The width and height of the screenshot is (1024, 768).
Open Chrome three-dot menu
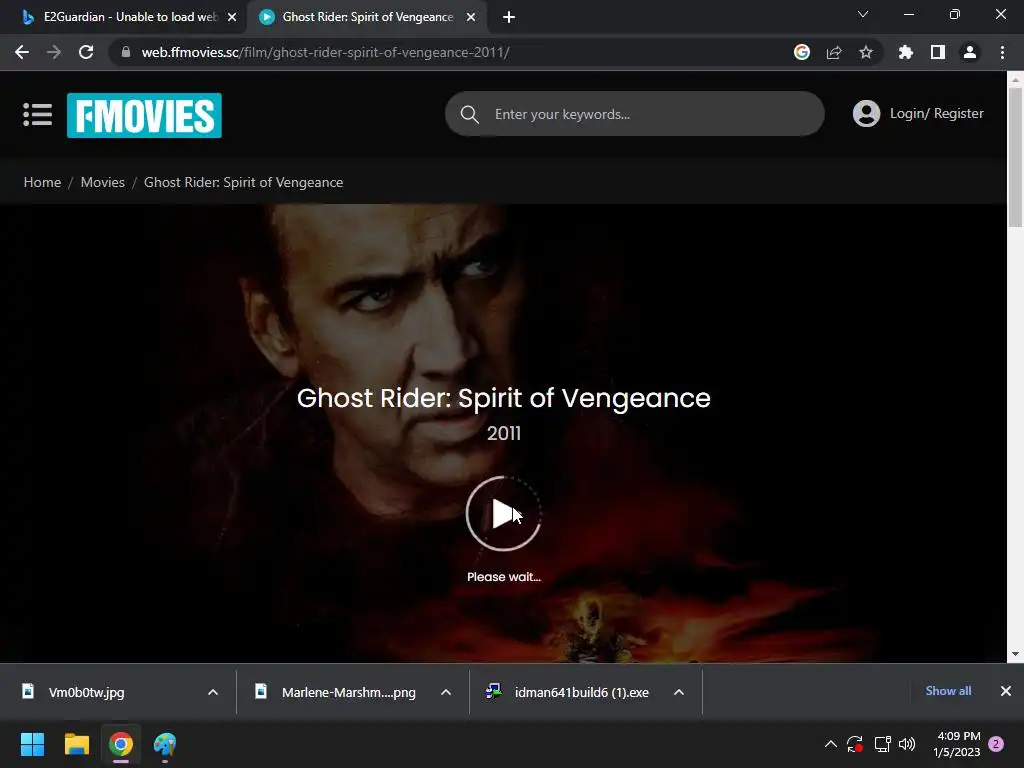coord(1002,52)
